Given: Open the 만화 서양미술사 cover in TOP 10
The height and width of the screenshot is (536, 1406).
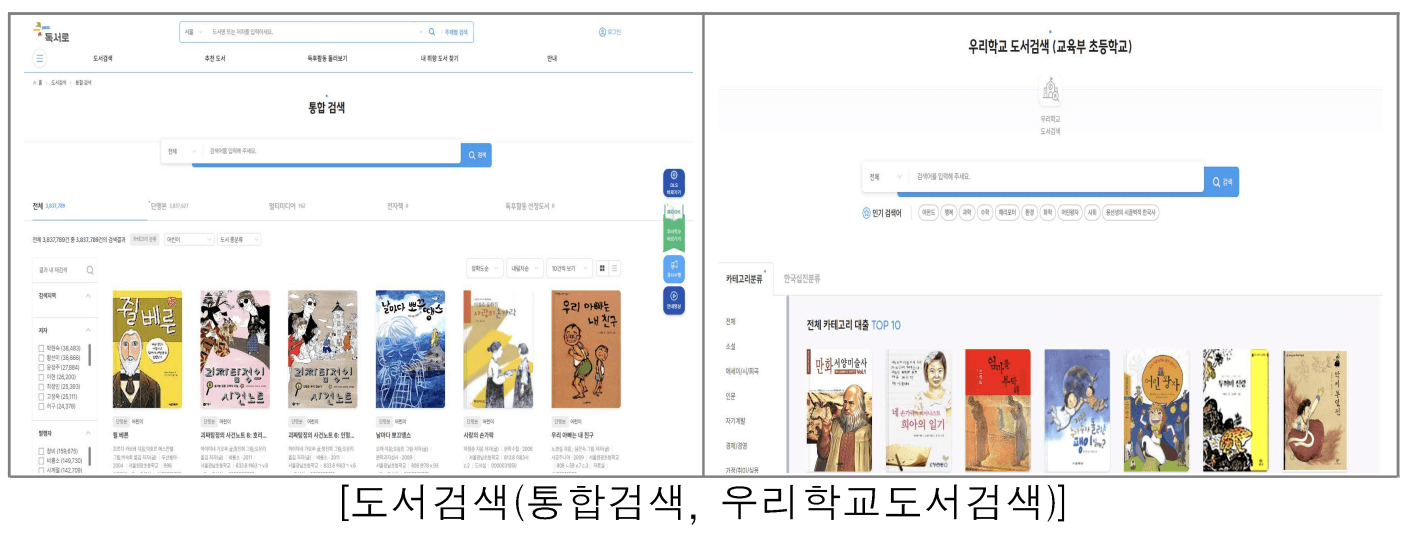Looking at the screenshot, I should coord(839,410).
